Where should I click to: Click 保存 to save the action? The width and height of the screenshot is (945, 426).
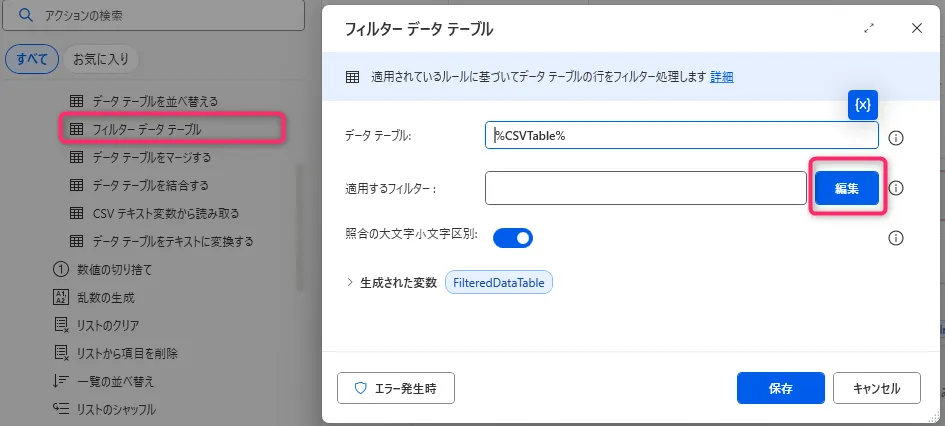pyautogui.click(x=780, y=388)
